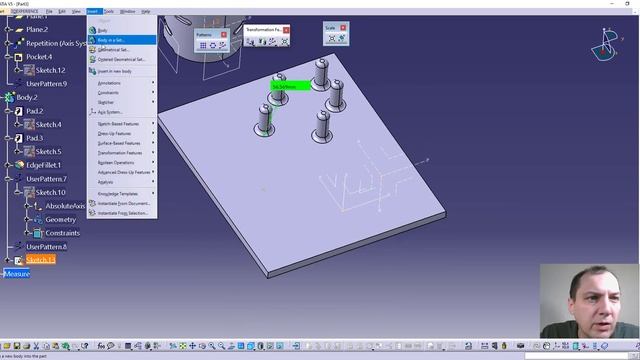Choose 'Body in a Set...' from Insert menu

[122, 40]
